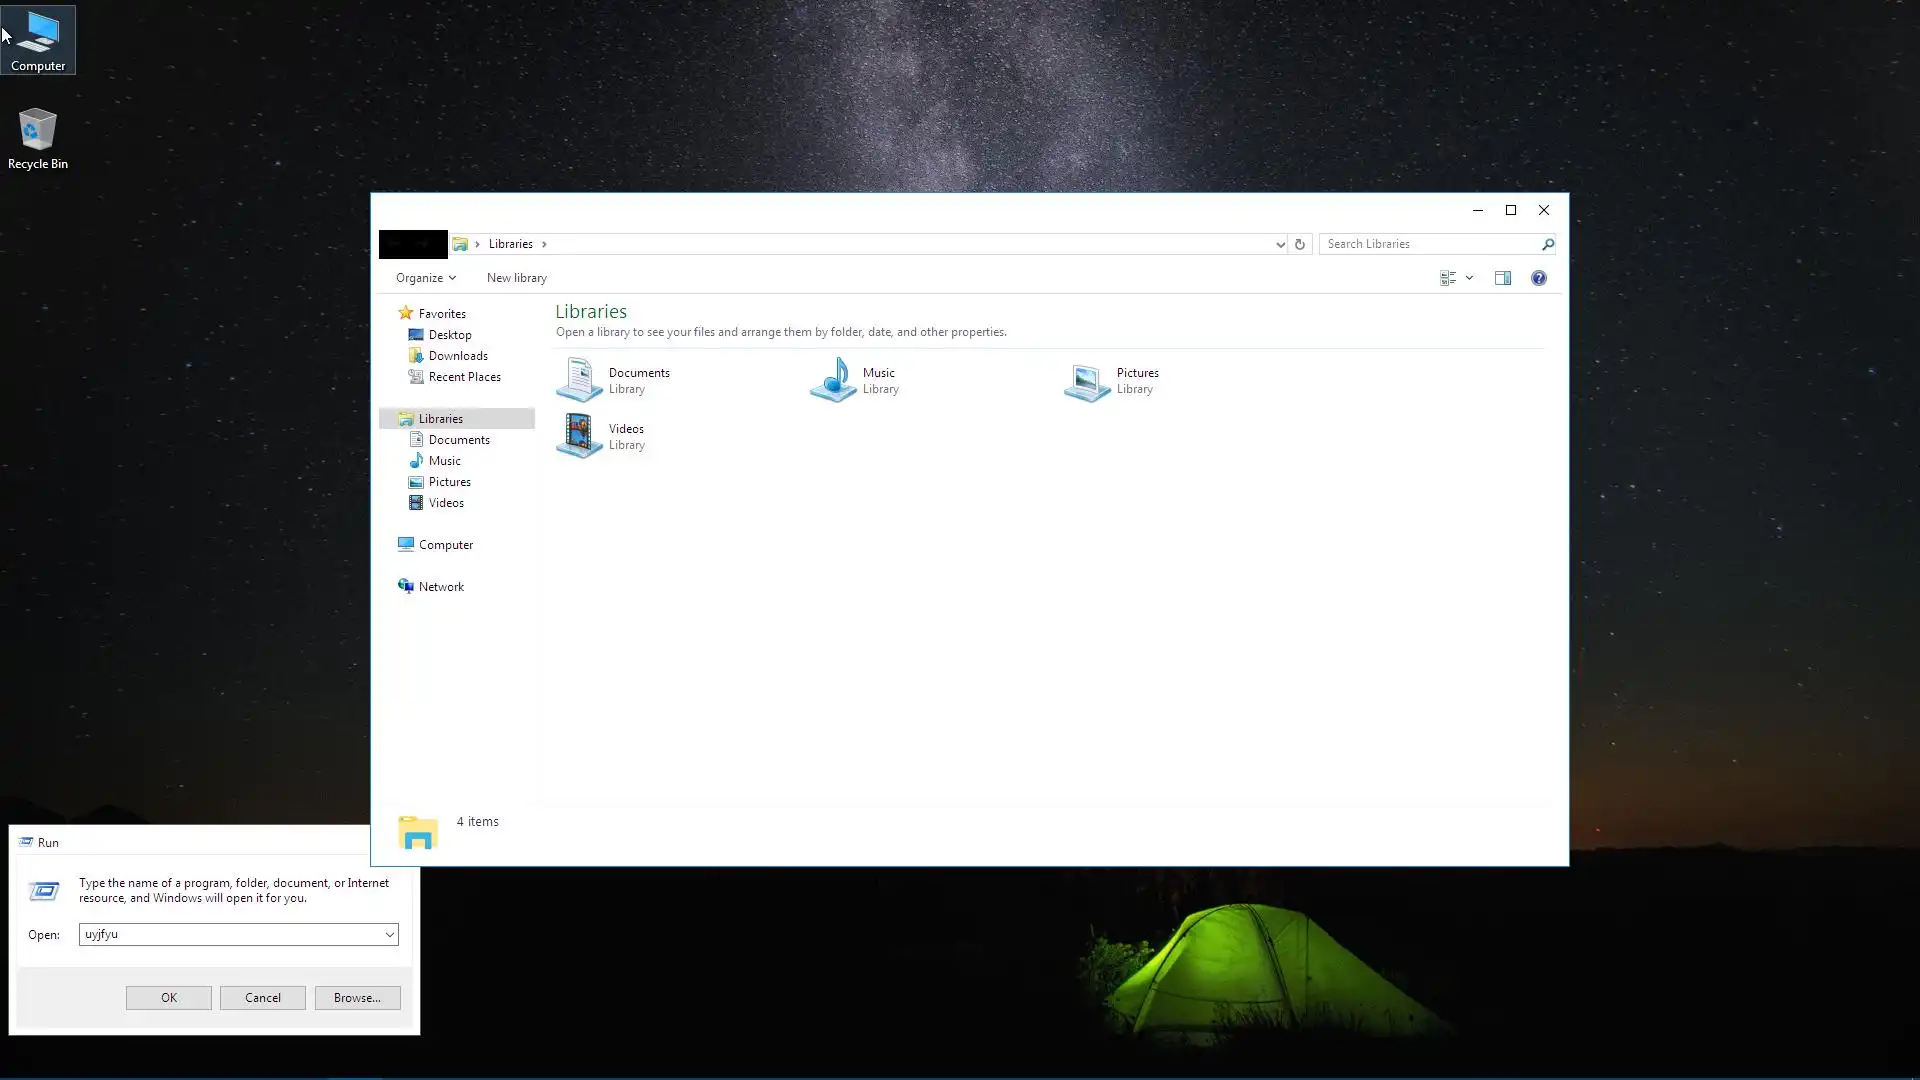Viewport: 1920px width, 1080px height.
Task: Select Network in the navigation pane
Action: click(x=441, y=587)
